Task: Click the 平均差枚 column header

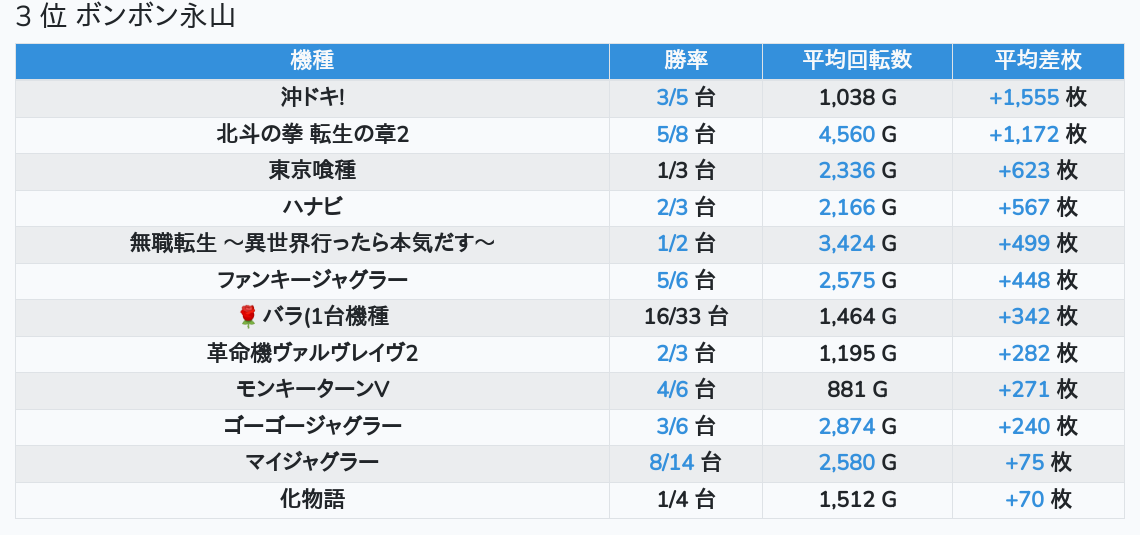Action: tap(1038, 60)
